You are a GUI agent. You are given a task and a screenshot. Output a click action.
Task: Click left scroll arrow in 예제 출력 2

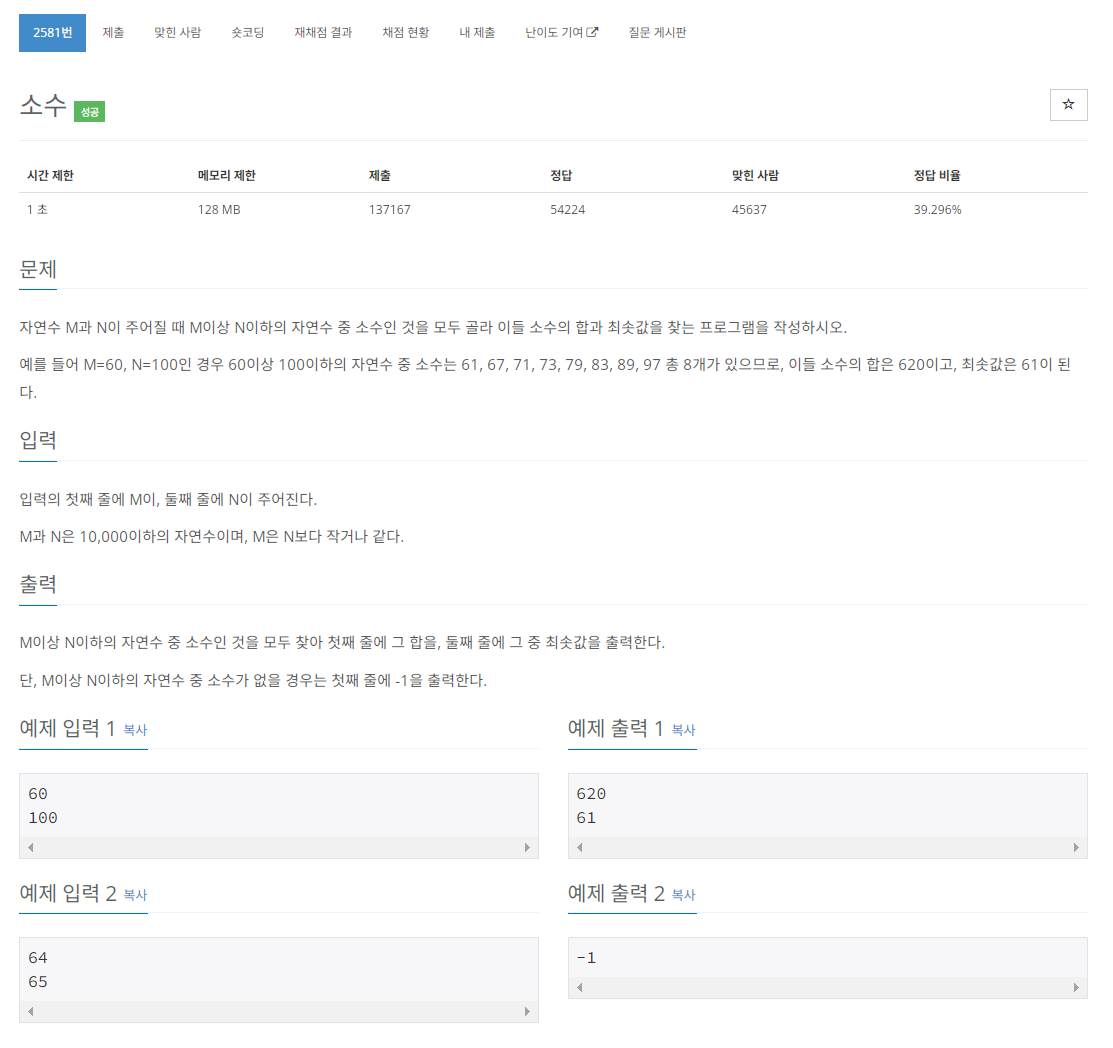579,987
